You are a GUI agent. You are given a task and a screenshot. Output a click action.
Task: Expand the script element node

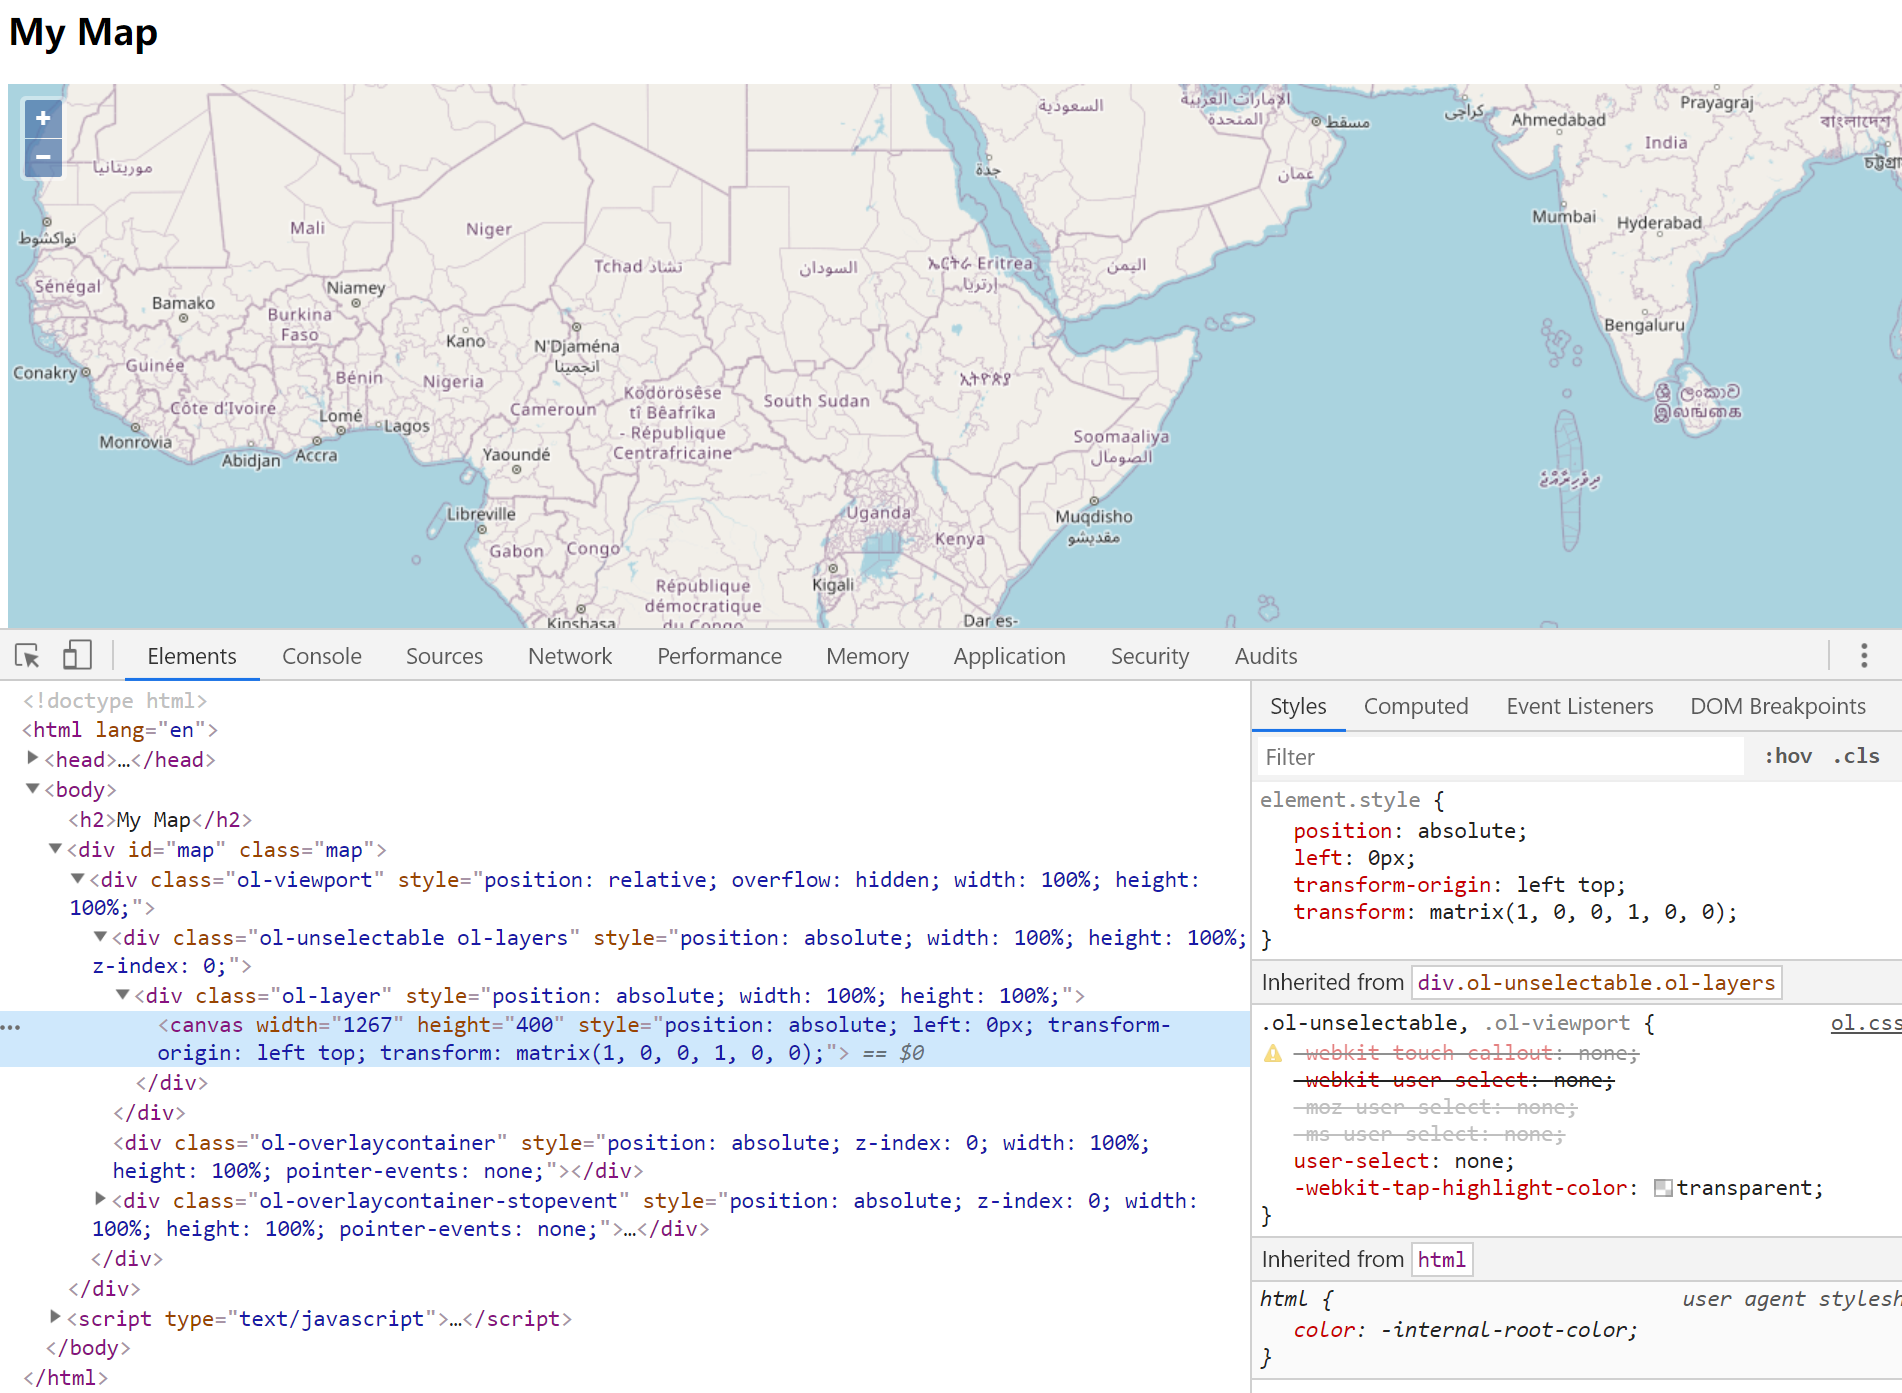(55, 1318)
